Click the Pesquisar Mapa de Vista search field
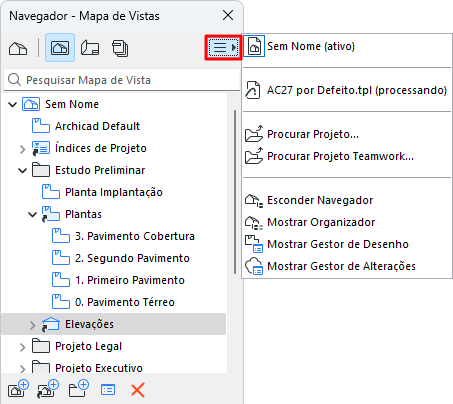The height and width of the screenshot is (404, 453). (x=122, y=80)
